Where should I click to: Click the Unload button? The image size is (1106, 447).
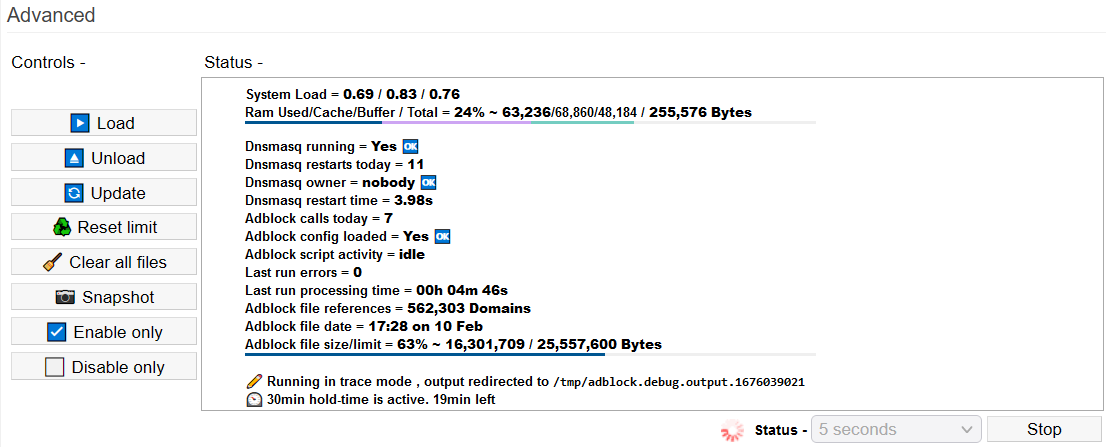pos(104,158)
